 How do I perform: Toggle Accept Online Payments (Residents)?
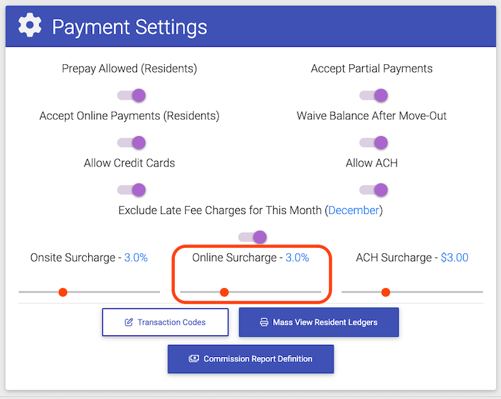(x=132, y=143)
